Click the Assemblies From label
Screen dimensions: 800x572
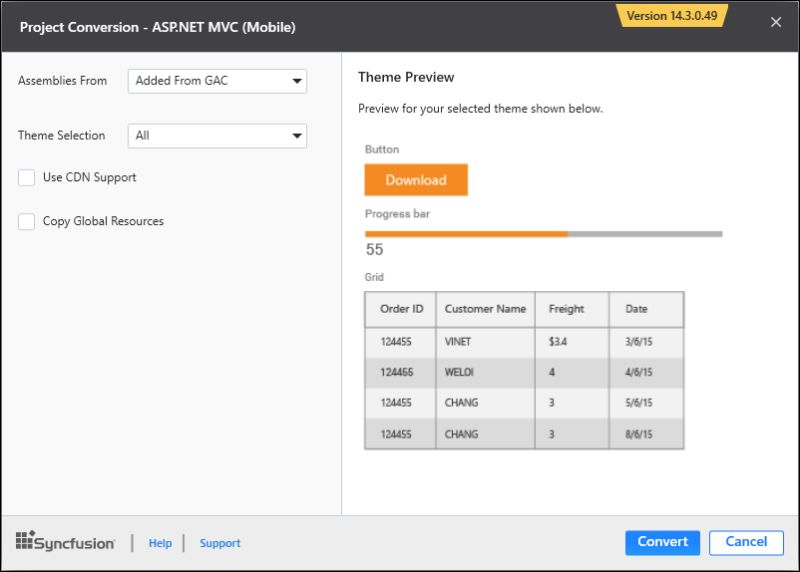click(62, 81)
